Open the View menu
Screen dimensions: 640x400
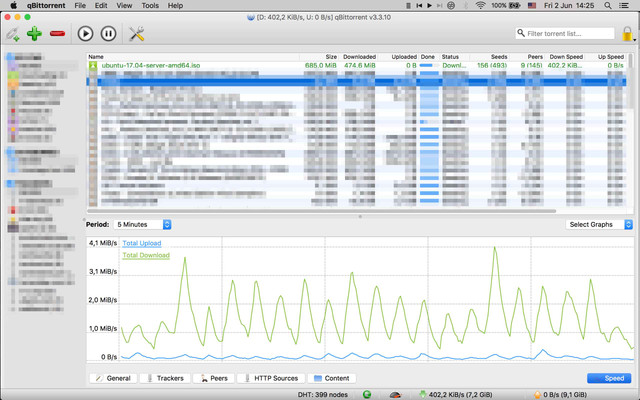(124, 5)
